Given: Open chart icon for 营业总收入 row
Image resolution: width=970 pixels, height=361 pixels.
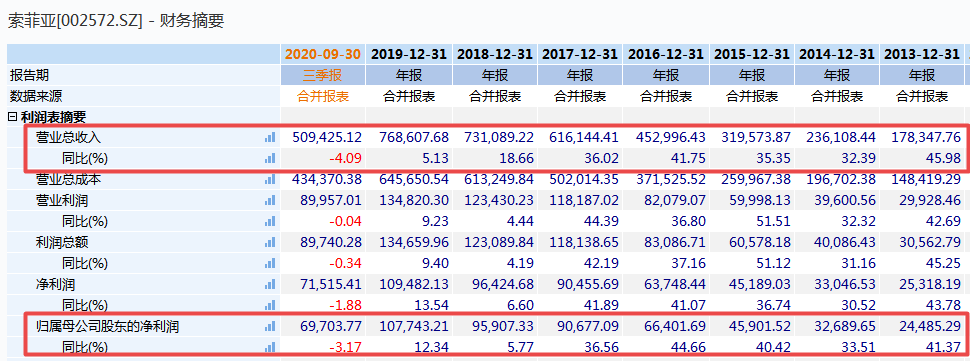Looking at the screenshot, I should [270, 137].
